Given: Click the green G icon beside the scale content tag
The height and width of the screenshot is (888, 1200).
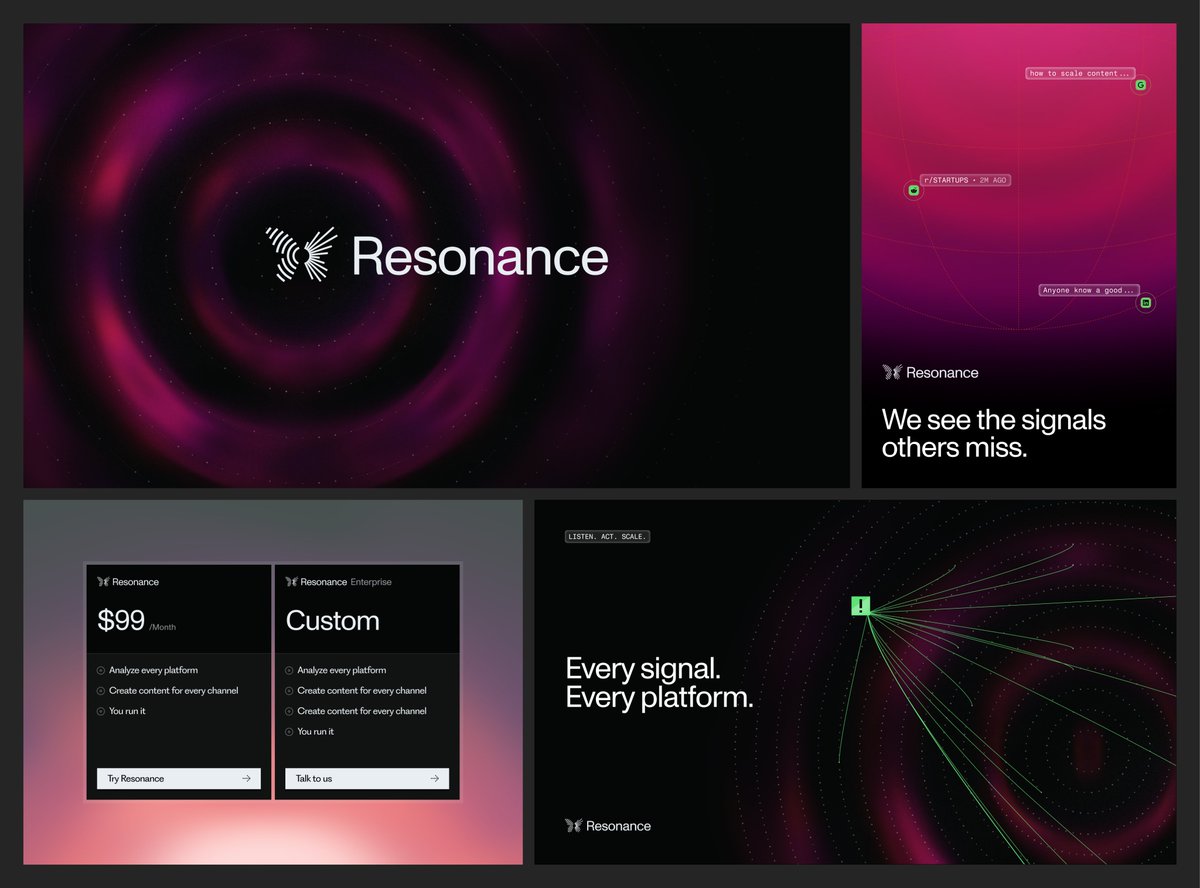Looking at the screenshot, I should (1140, 85).
